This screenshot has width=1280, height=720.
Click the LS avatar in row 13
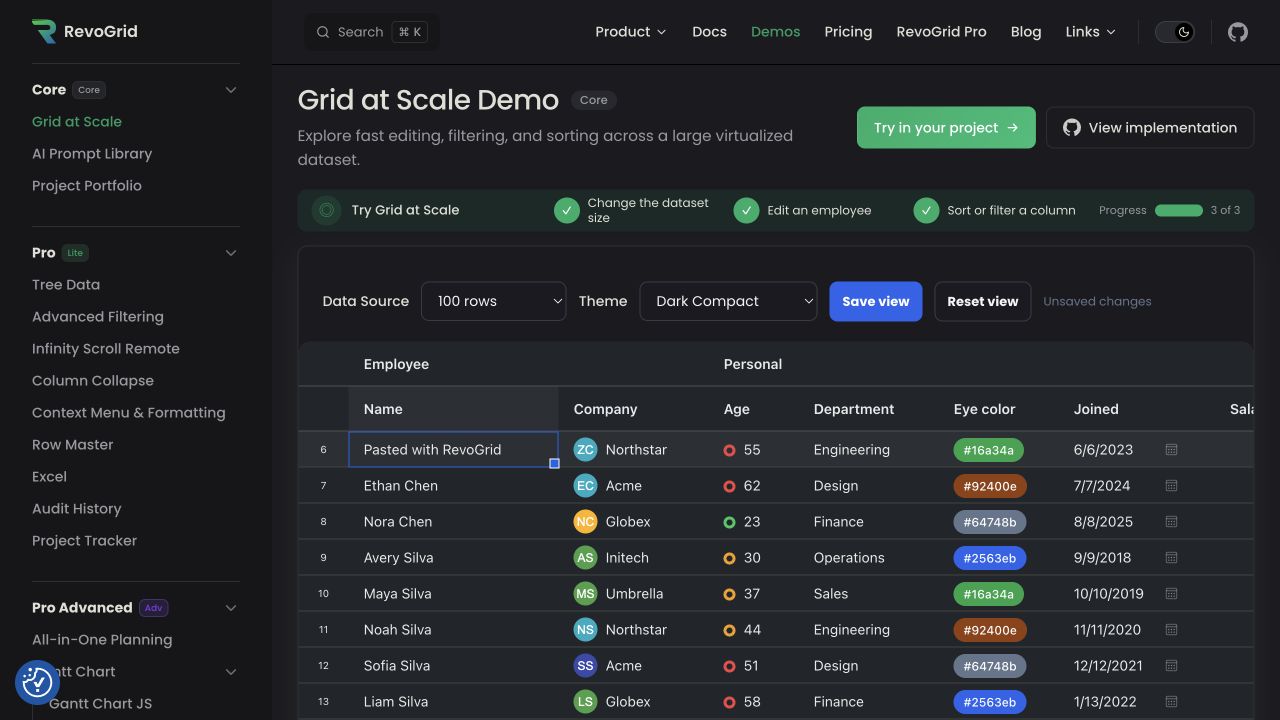pos(585,702)
